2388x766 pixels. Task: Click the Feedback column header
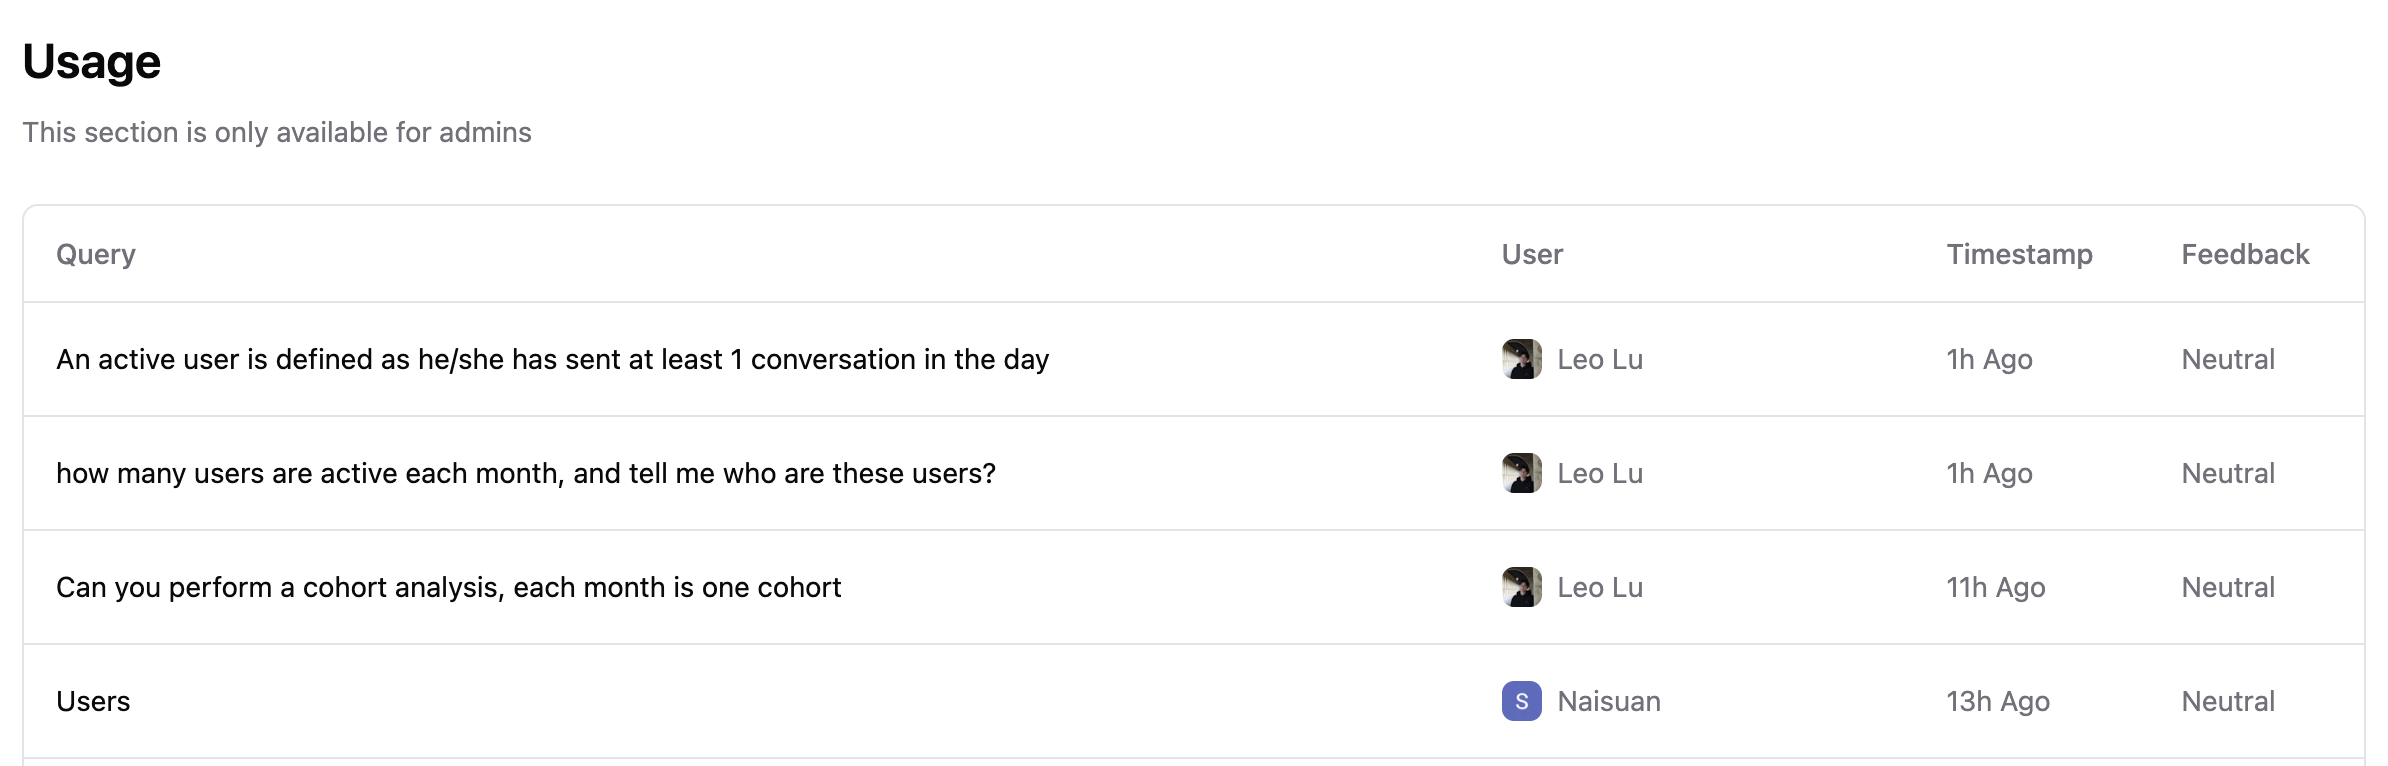[2245, 254]
